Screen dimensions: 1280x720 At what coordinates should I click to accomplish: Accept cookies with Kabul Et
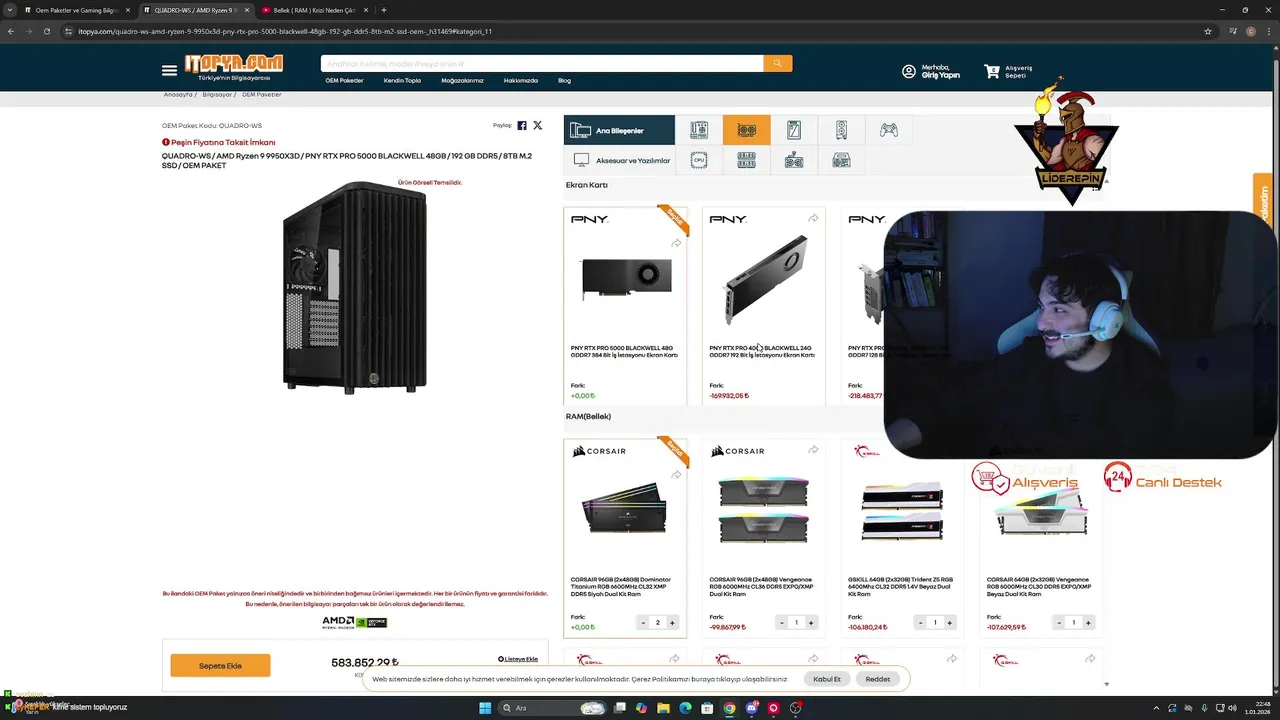click(827, 679)
